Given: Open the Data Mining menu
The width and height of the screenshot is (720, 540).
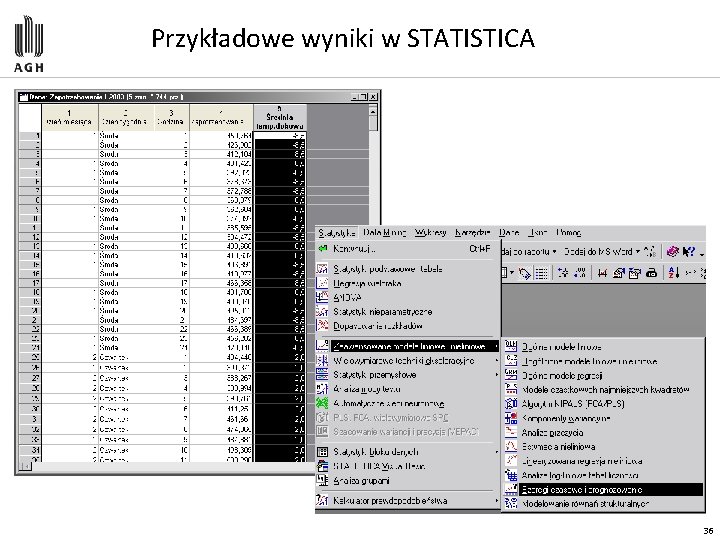Looking at the screenshot, I should [384, 233].
